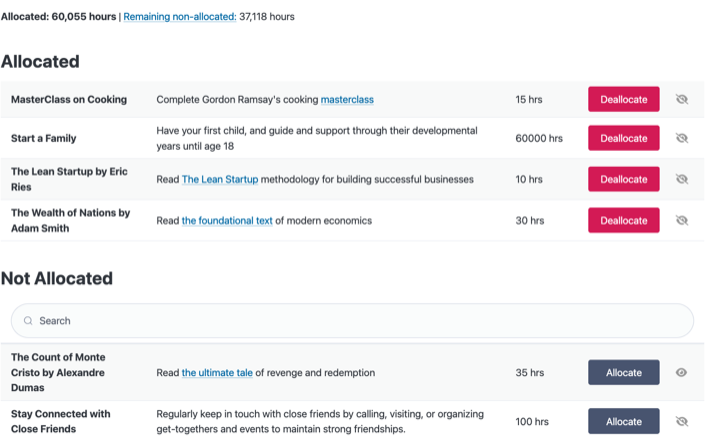Screen dimensions: 705x437
Task: Toggle visibility icon for Stay Connected with Close Friends
Action: pyautogui.click(x=682, y=421)
